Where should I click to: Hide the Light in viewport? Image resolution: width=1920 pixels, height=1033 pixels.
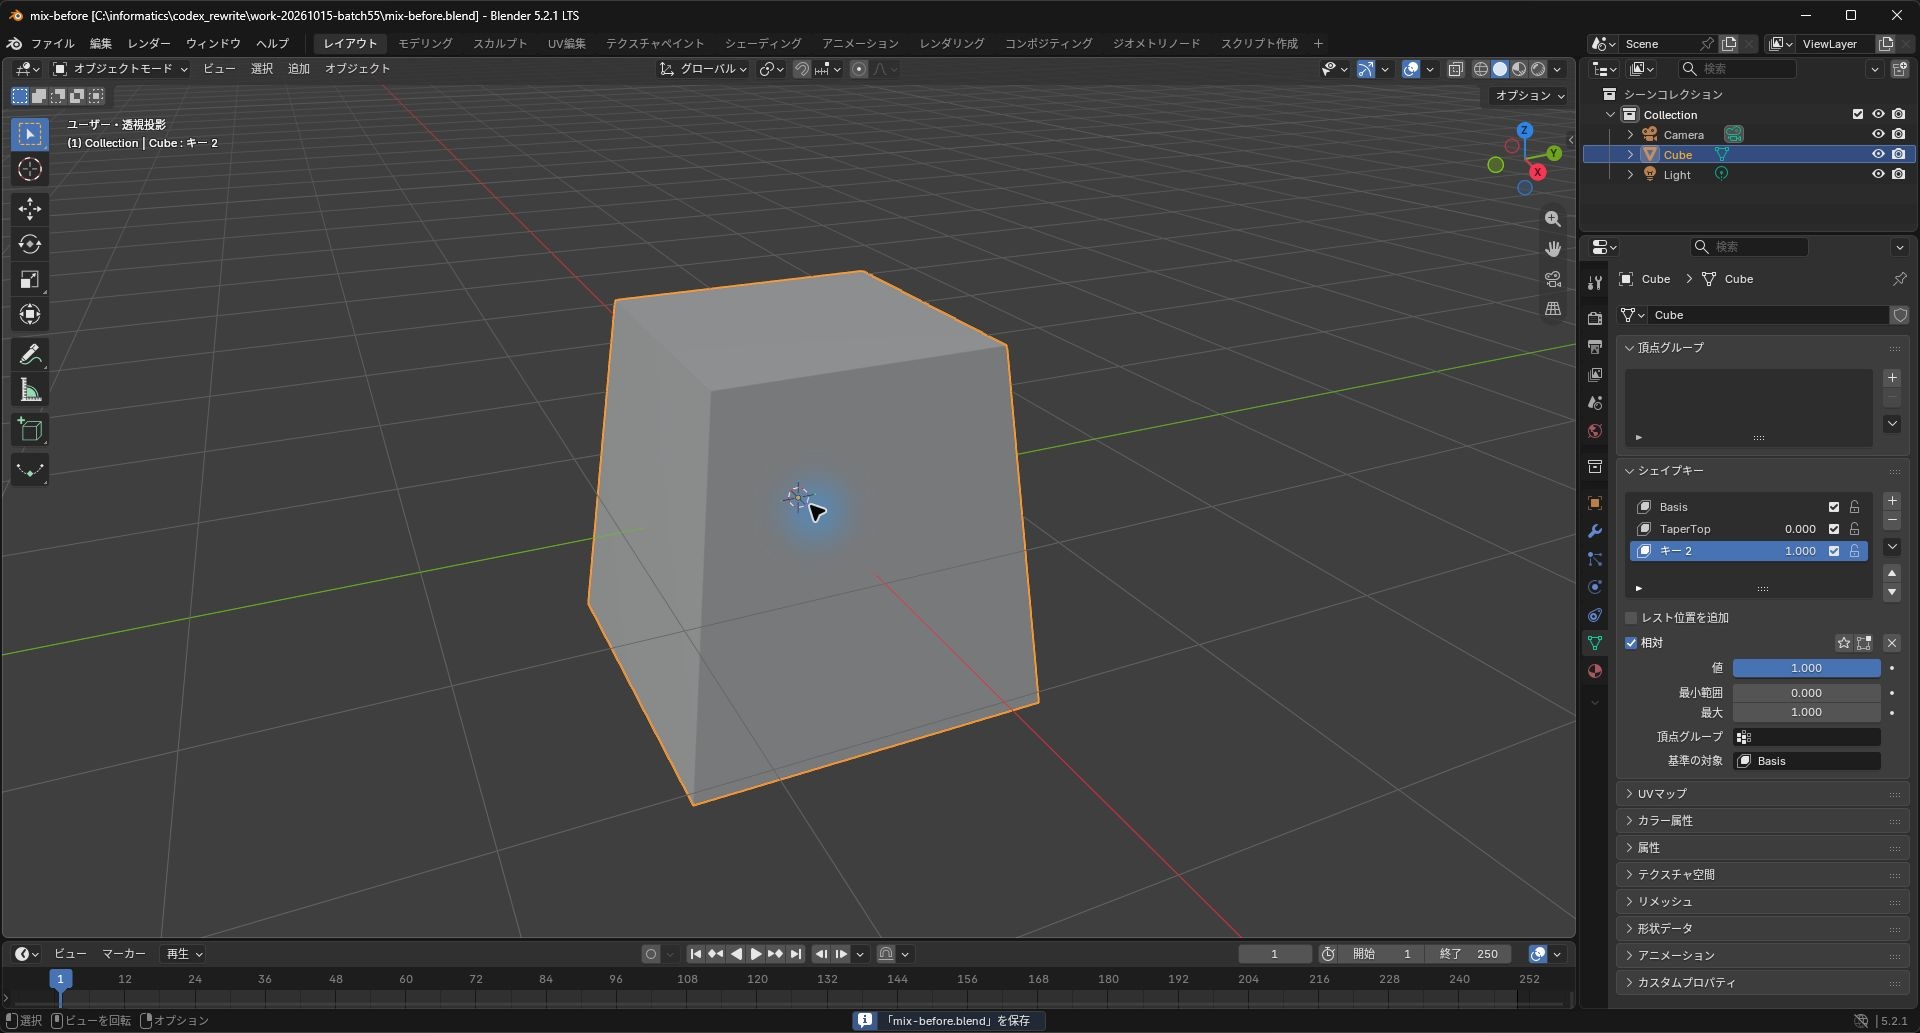click(x=1878, y=174)
